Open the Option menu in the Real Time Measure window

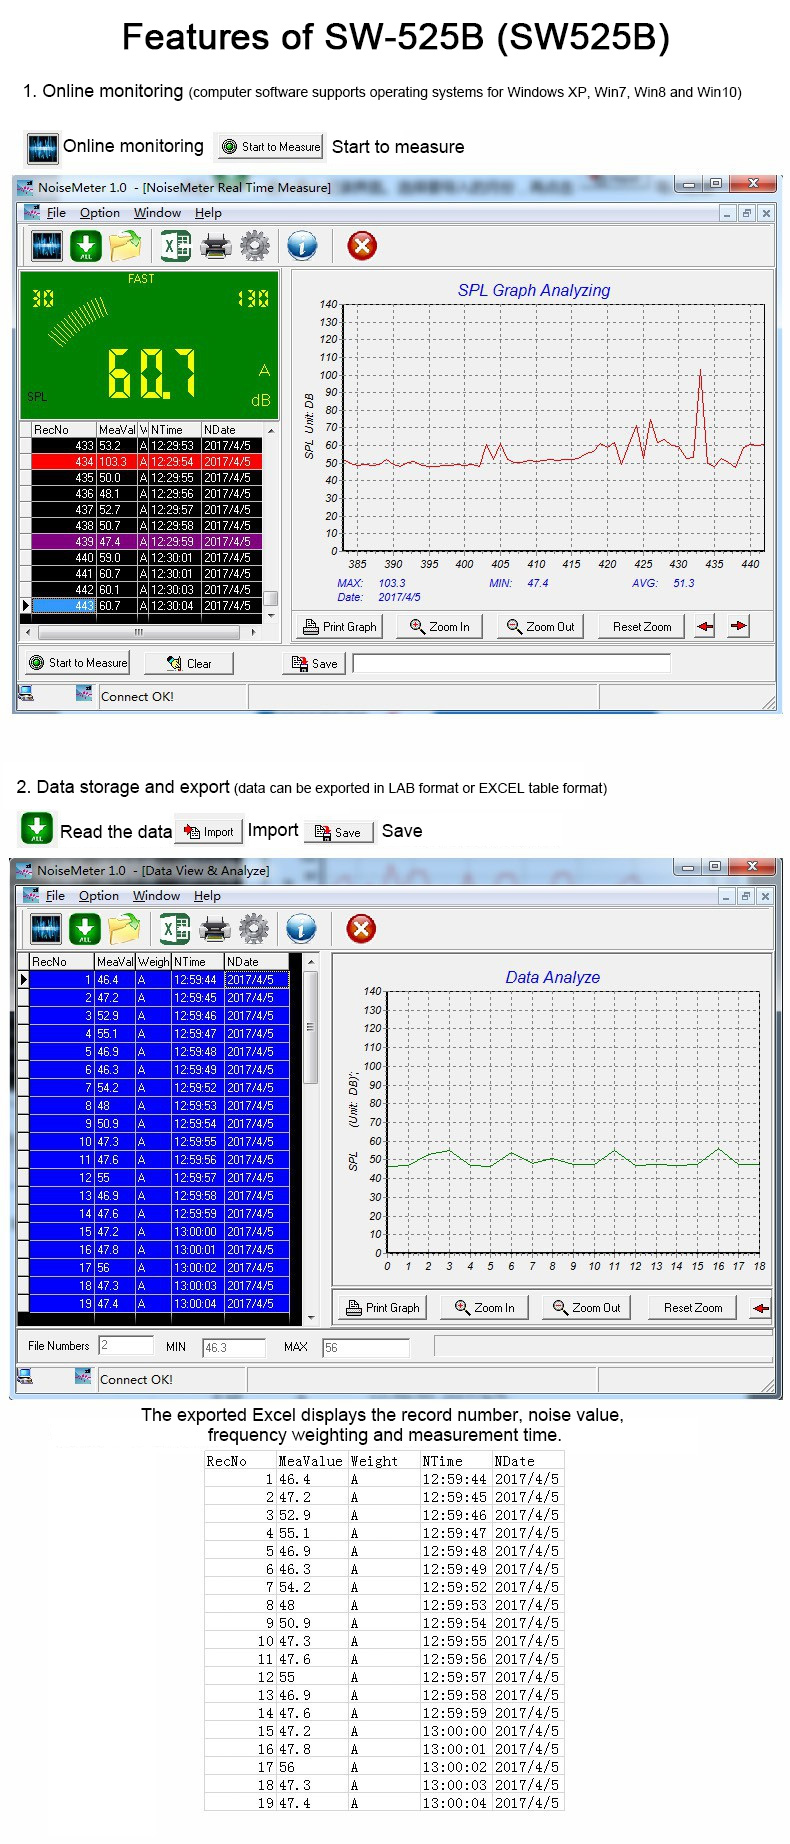[100, 213]
